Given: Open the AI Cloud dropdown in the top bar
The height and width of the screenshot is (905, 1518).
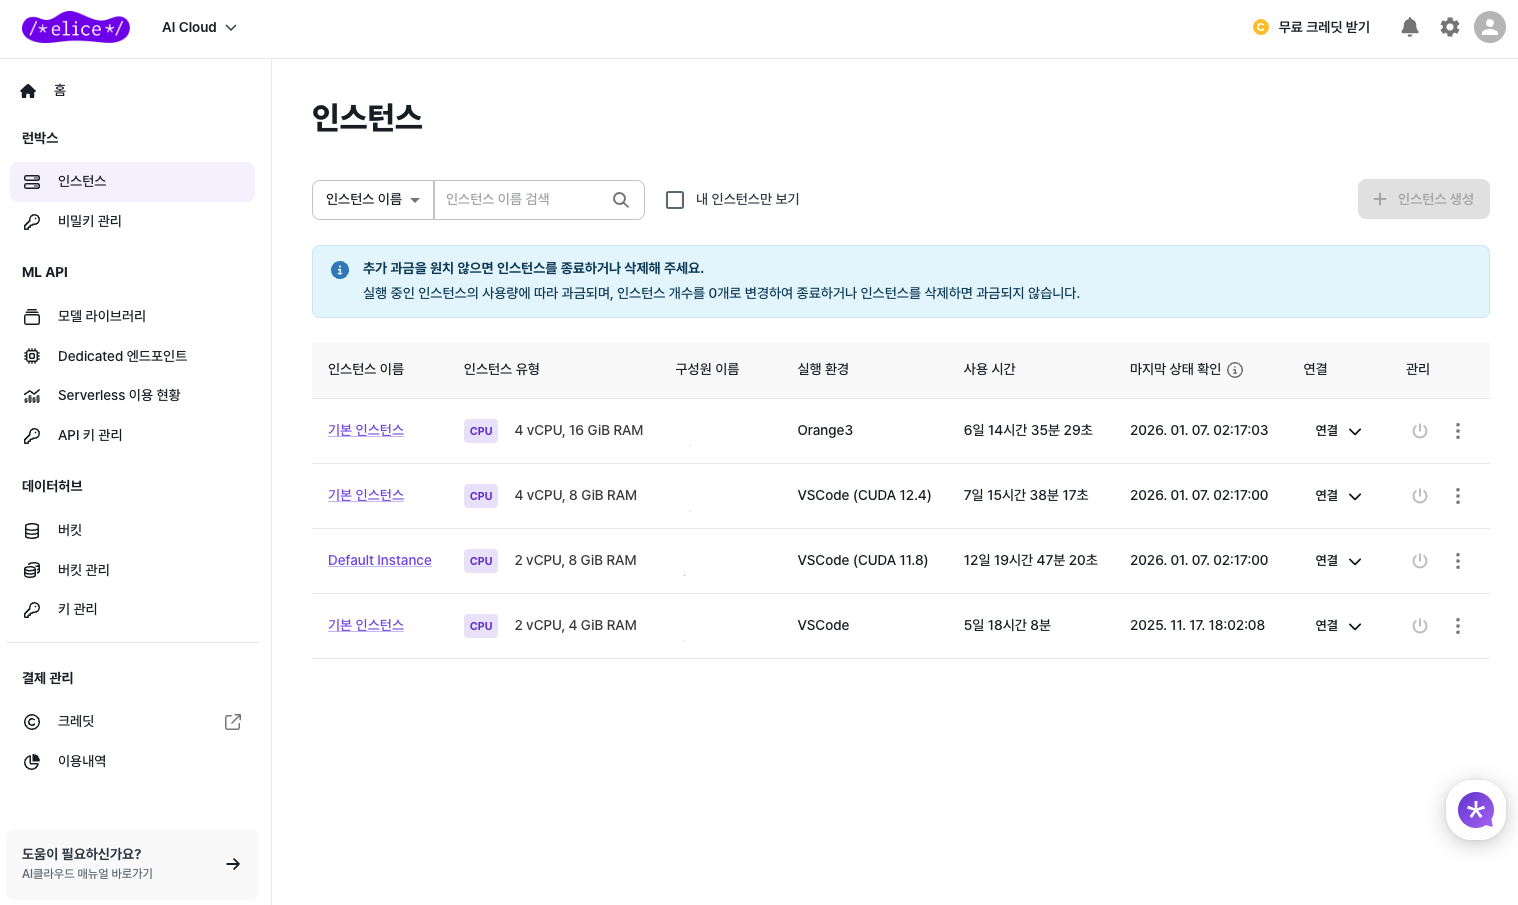Looking at the screenshot, I should click(199, 27).
